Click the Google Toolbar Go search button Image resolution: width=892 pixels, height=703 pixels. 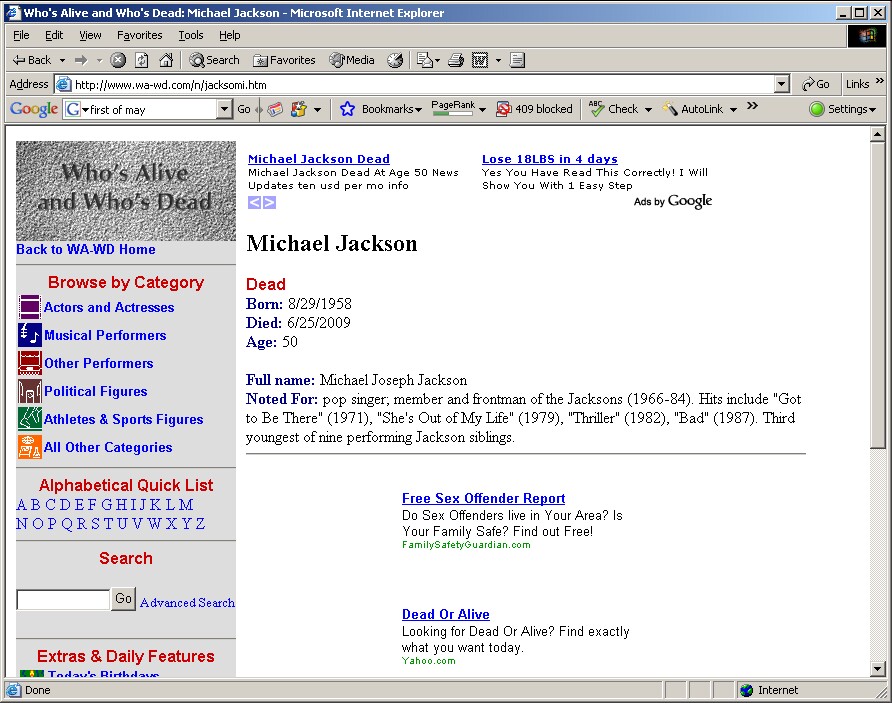tap(243, 109)
